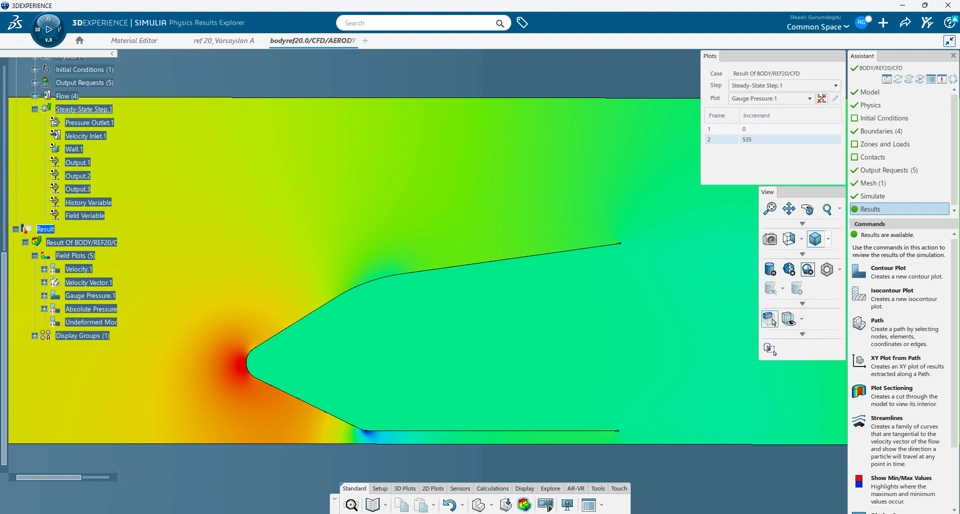Toggle the Zones and Loads checkbox
The image size is (960, 514).
tap(855, 144)
